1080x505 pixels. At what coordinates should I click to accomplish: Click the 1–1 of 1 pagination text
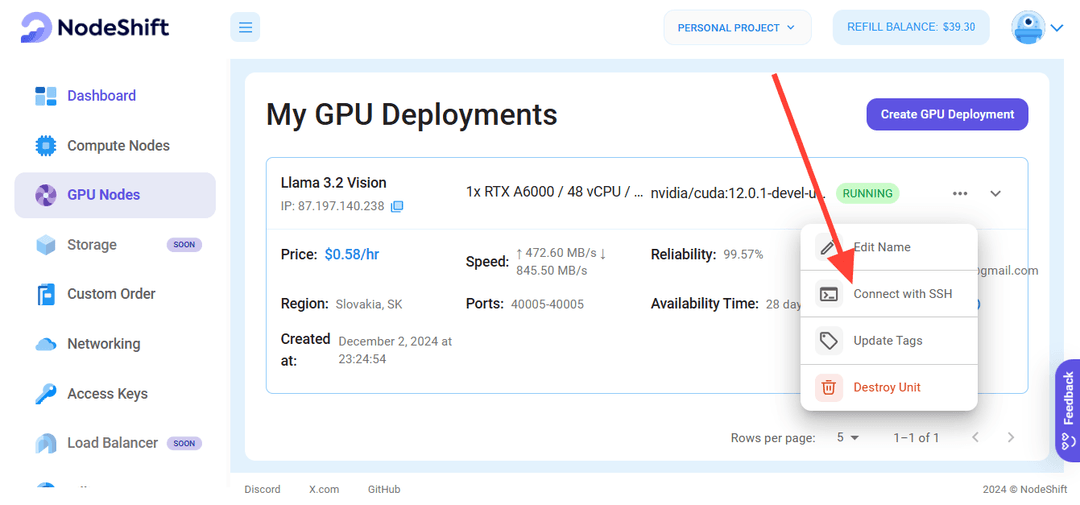coord(916,437)
